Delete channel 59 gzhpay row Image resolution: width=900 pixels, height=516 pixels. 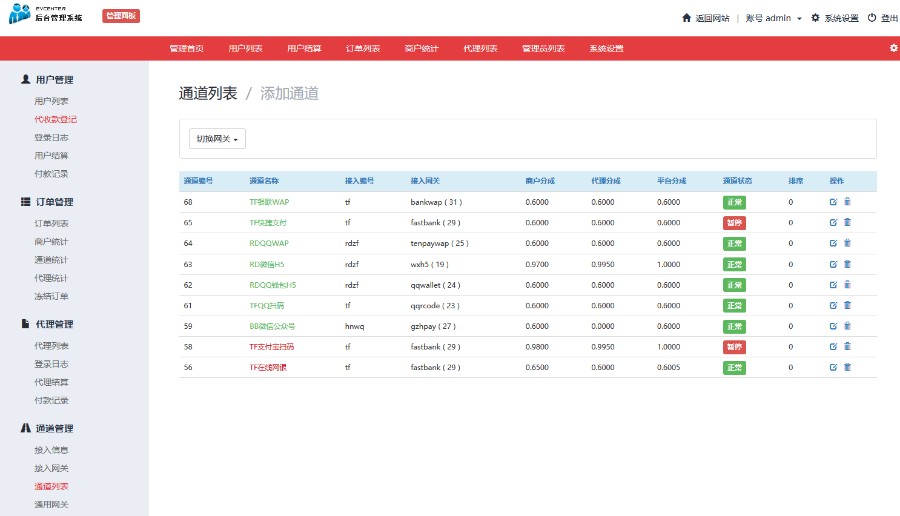(847, 327)
